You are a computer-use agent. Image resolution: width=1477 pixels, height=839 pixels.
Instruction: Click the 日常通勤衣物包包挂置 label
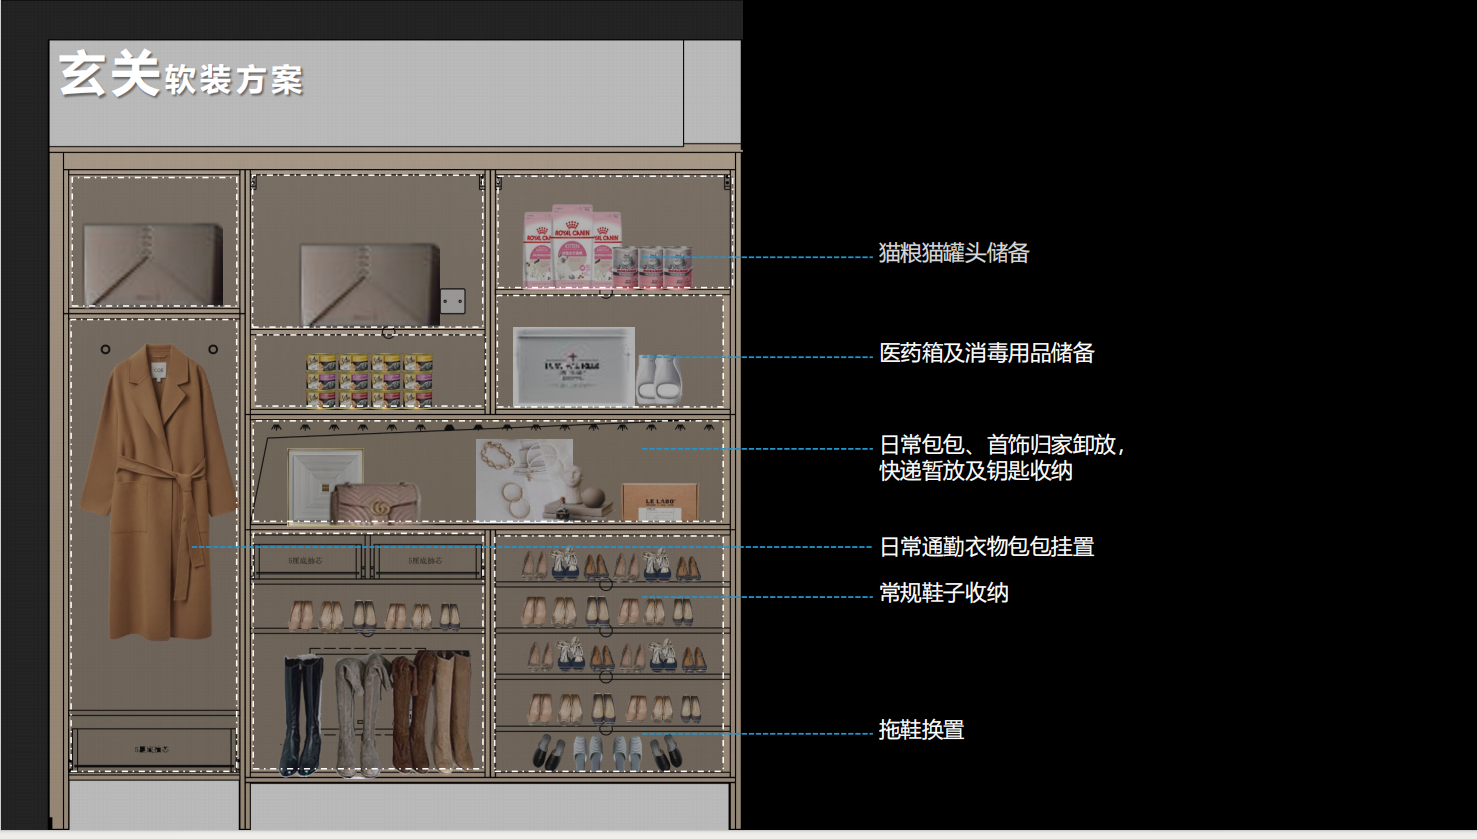click(986, 547)
